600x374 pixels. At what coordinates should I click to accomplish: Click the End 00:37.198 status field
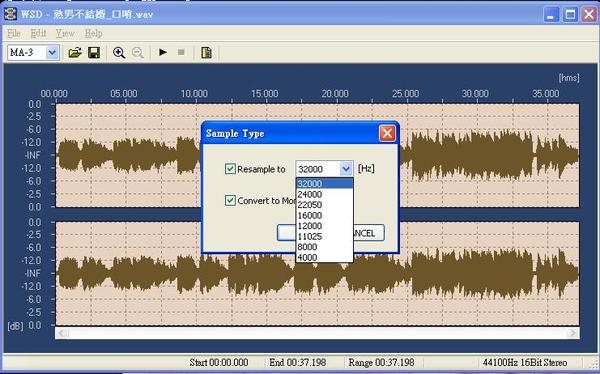click(298, 362)
